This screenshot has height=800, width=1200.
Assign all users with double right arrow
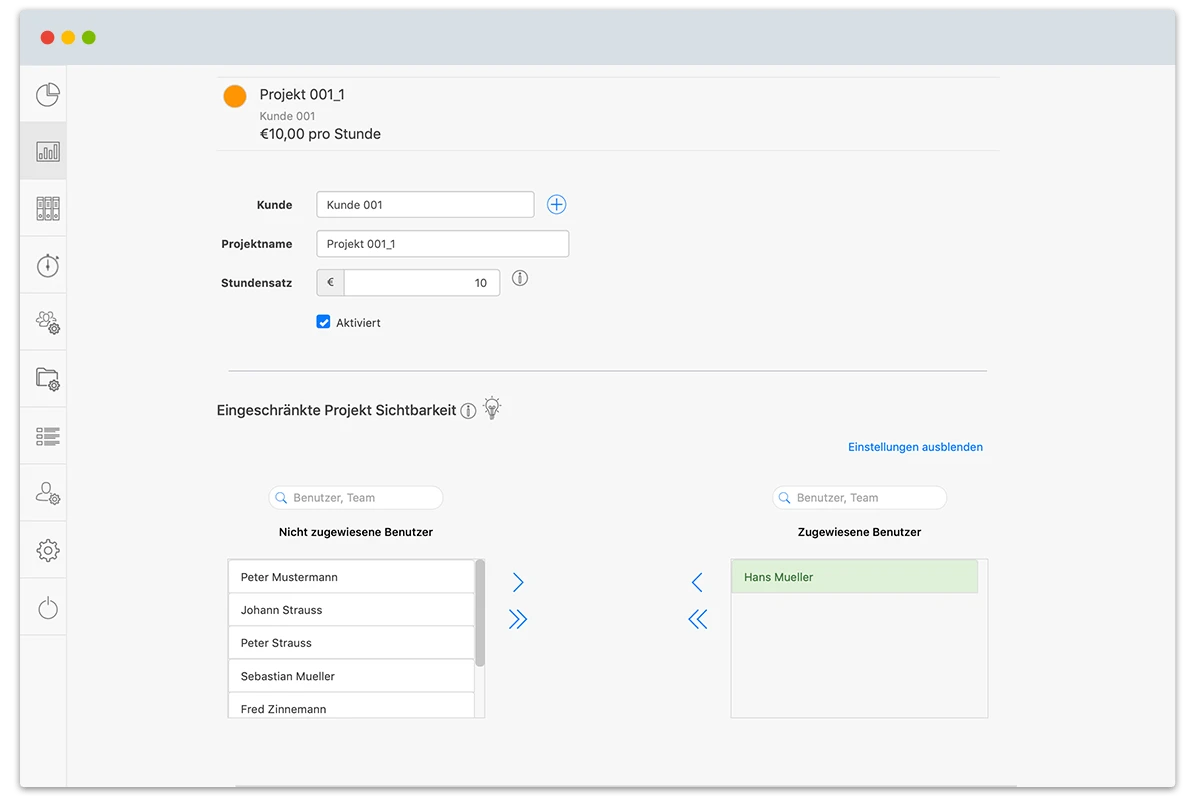518,620
